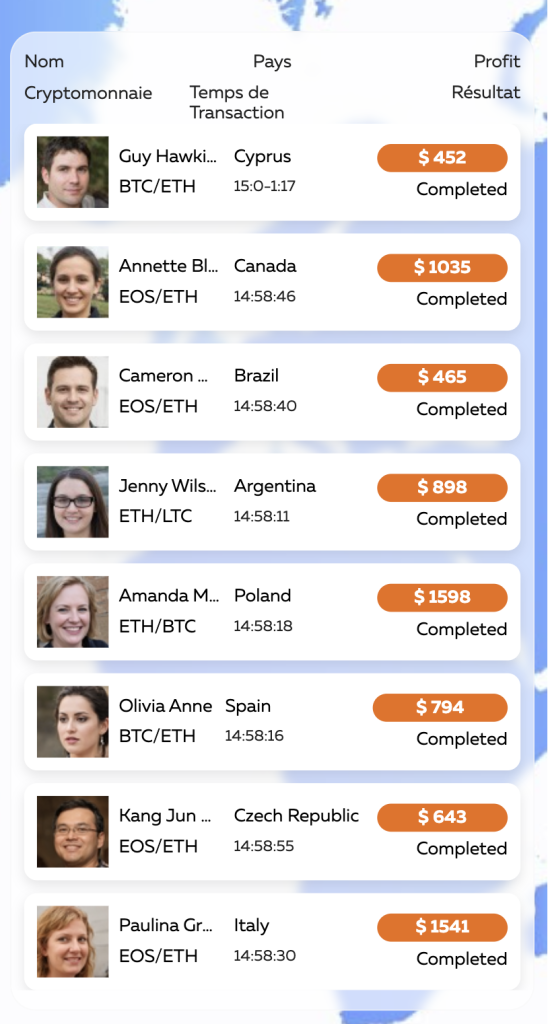This screenshot has width=548, height=1024.
Task: Select the $ 1035 profit badge
Action: [442, 268]
